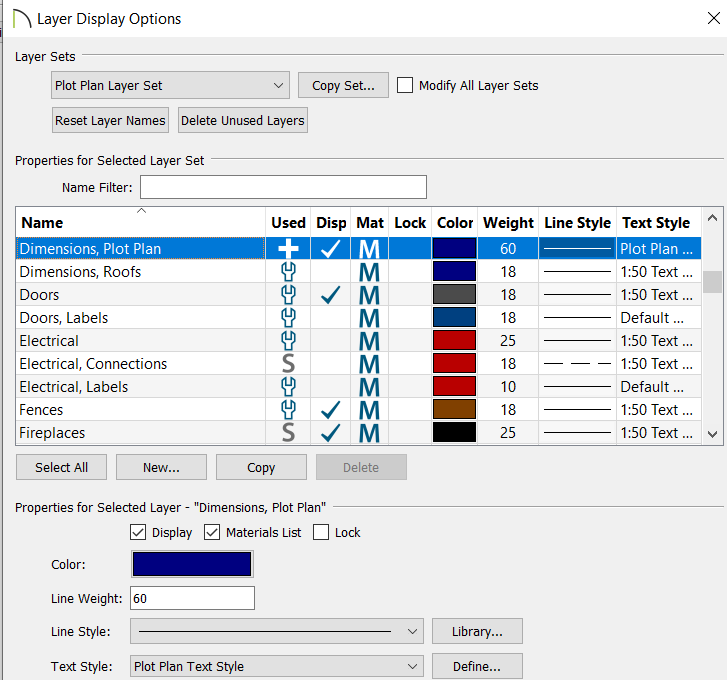Click the M materials icon for Electrical row
Image resolution: width=727 pixels, height=680 pixels.
pyautogui.click(x=369, y=341)
